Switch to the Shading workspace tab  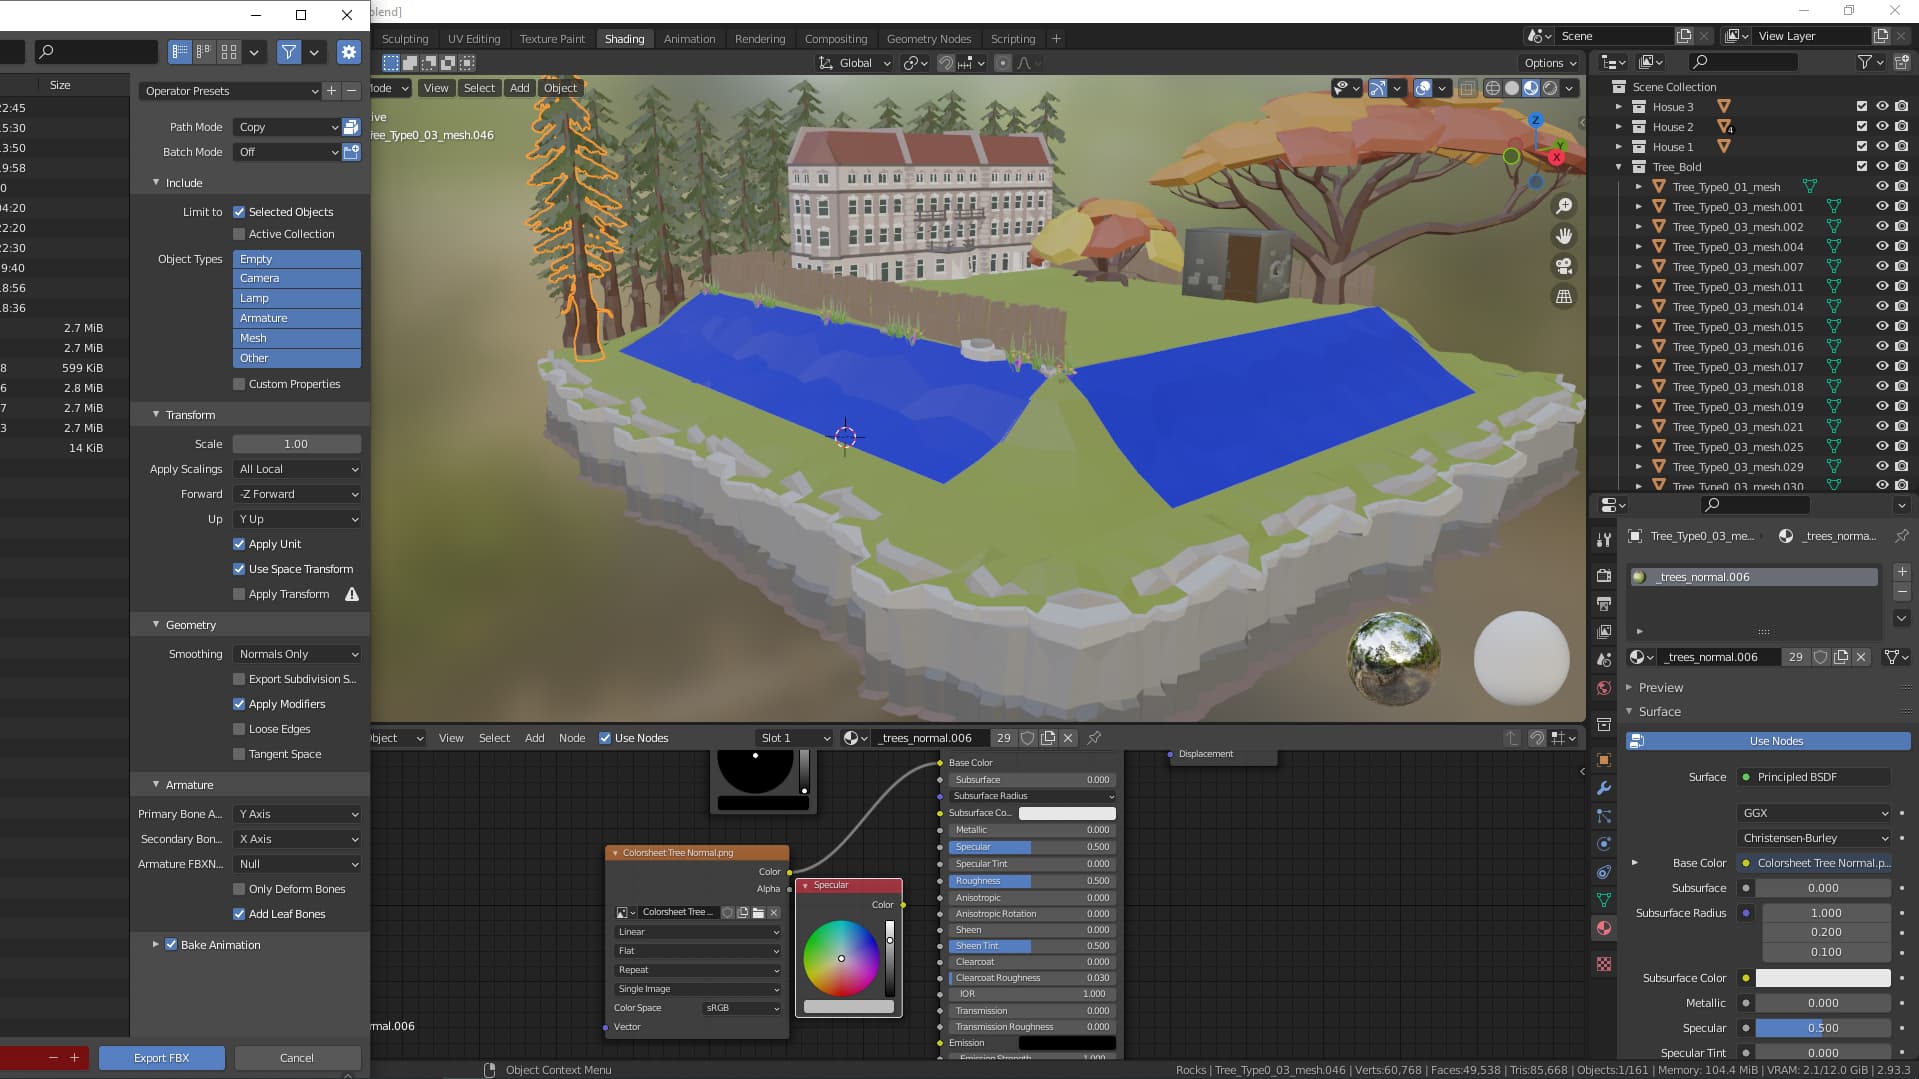(624, 39)
